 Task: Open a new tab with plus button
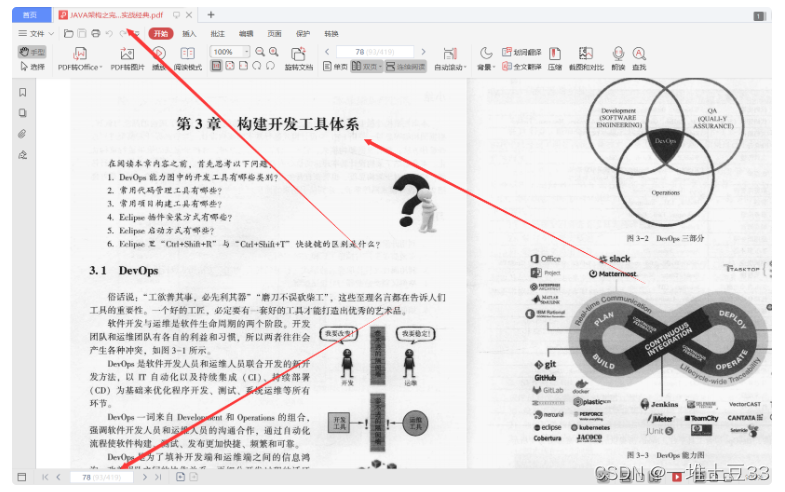point(211,15)
